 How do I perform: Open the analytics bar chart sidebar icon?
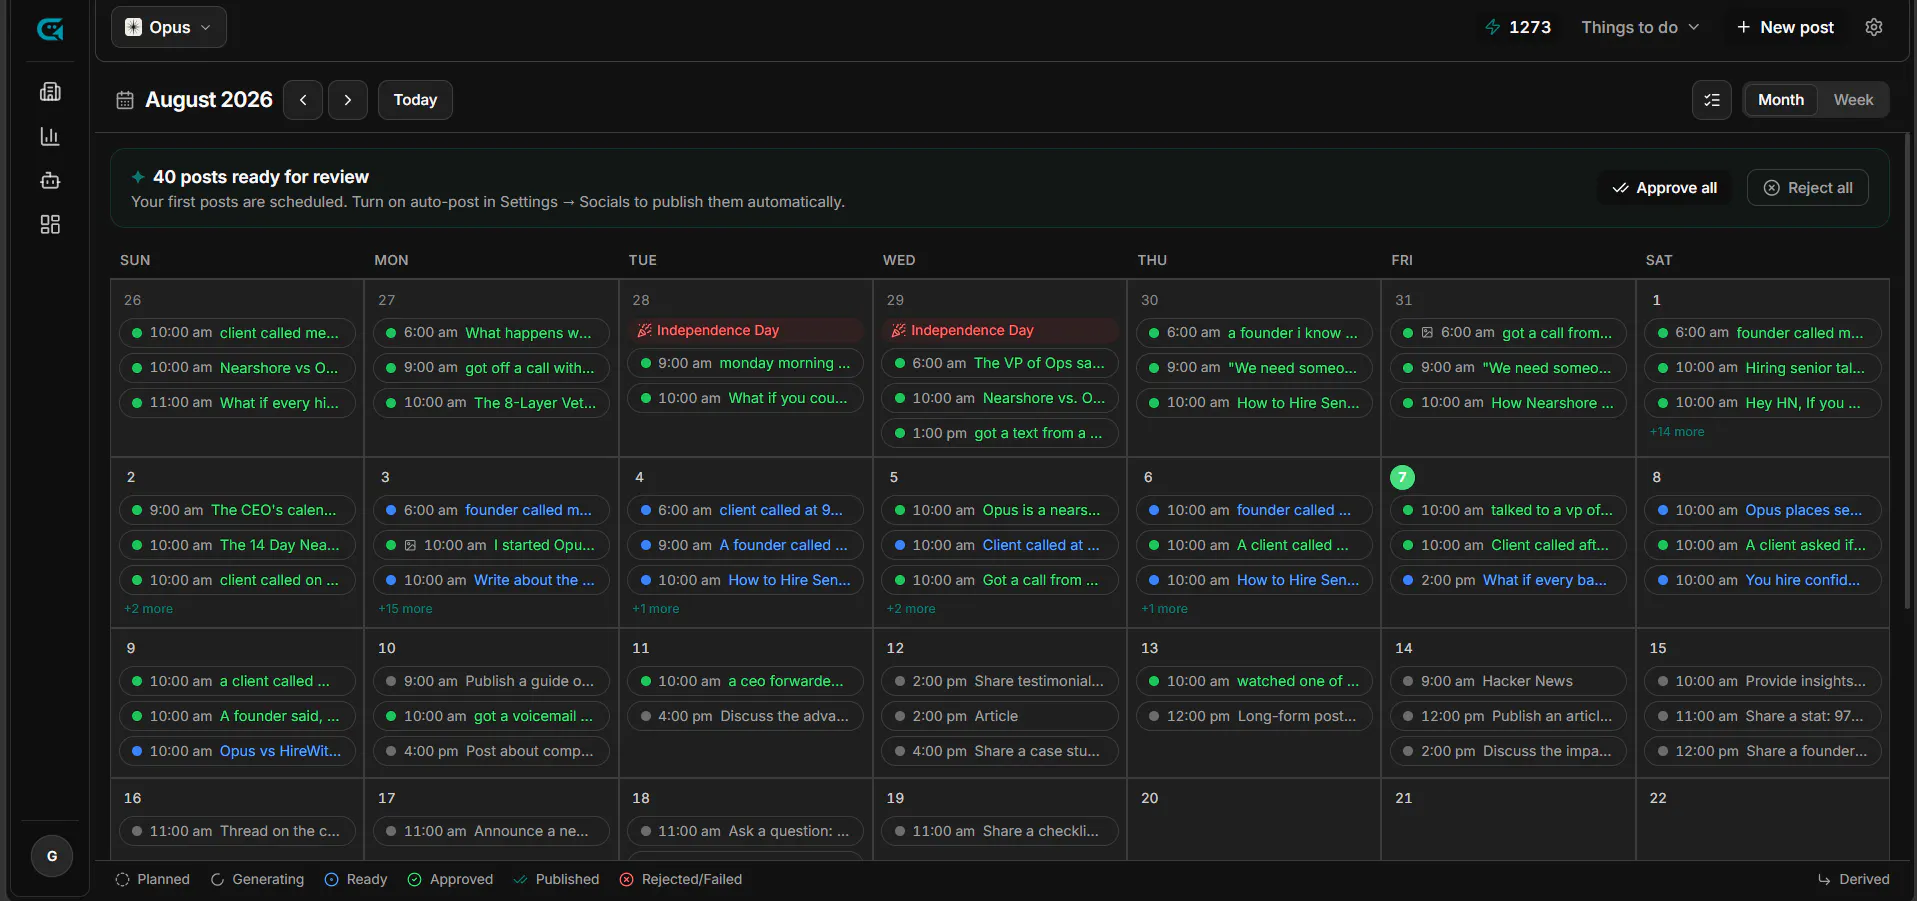(50, 136)
